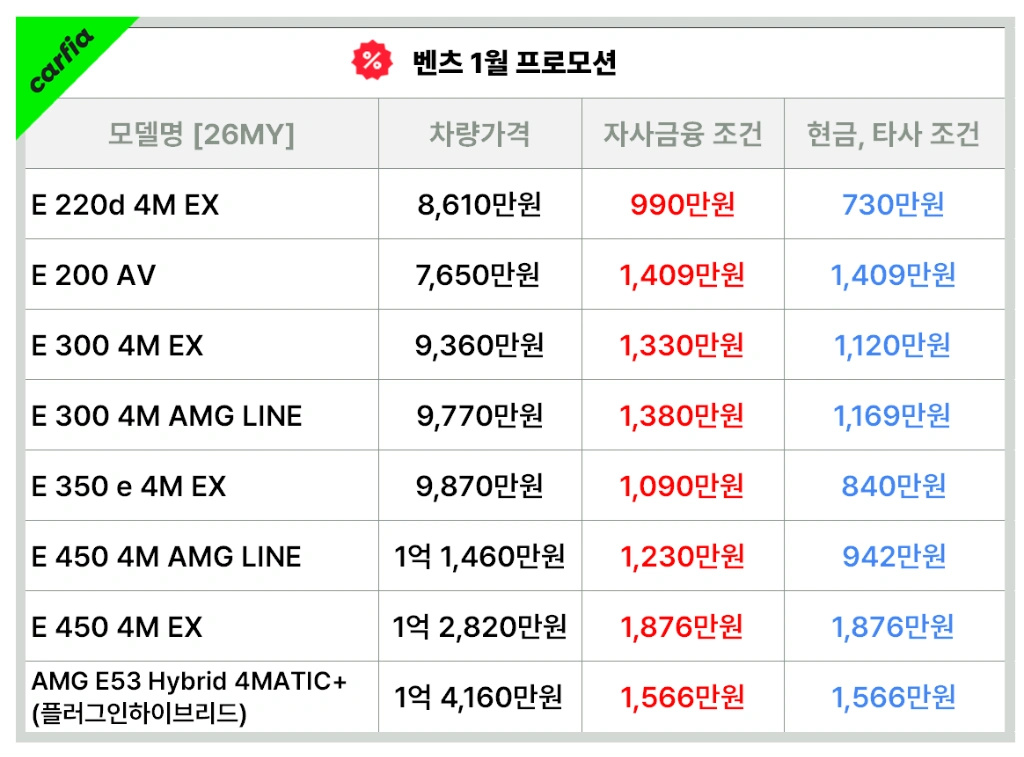Click the red 1,876만원 value
Screen dimensions: 1024x757
point(682,628)
